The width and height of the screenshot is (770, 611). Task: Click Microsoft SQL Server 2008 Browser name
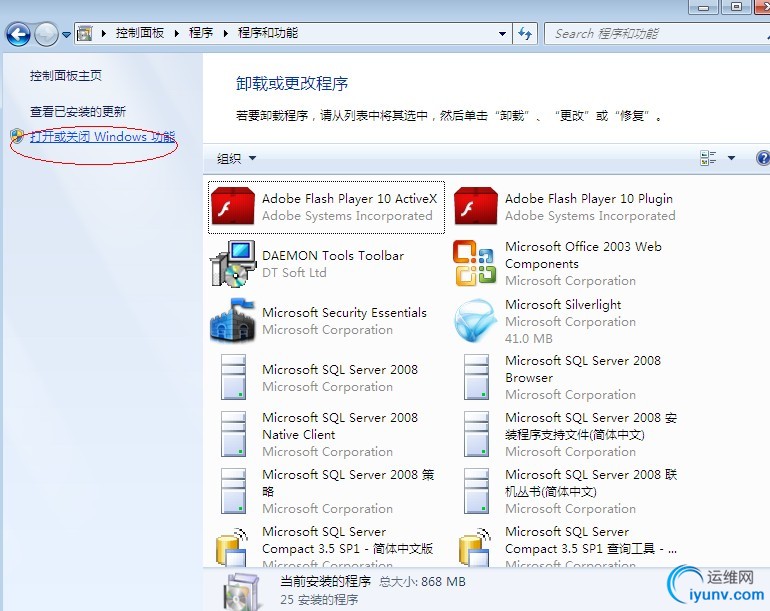coord(583,369)
